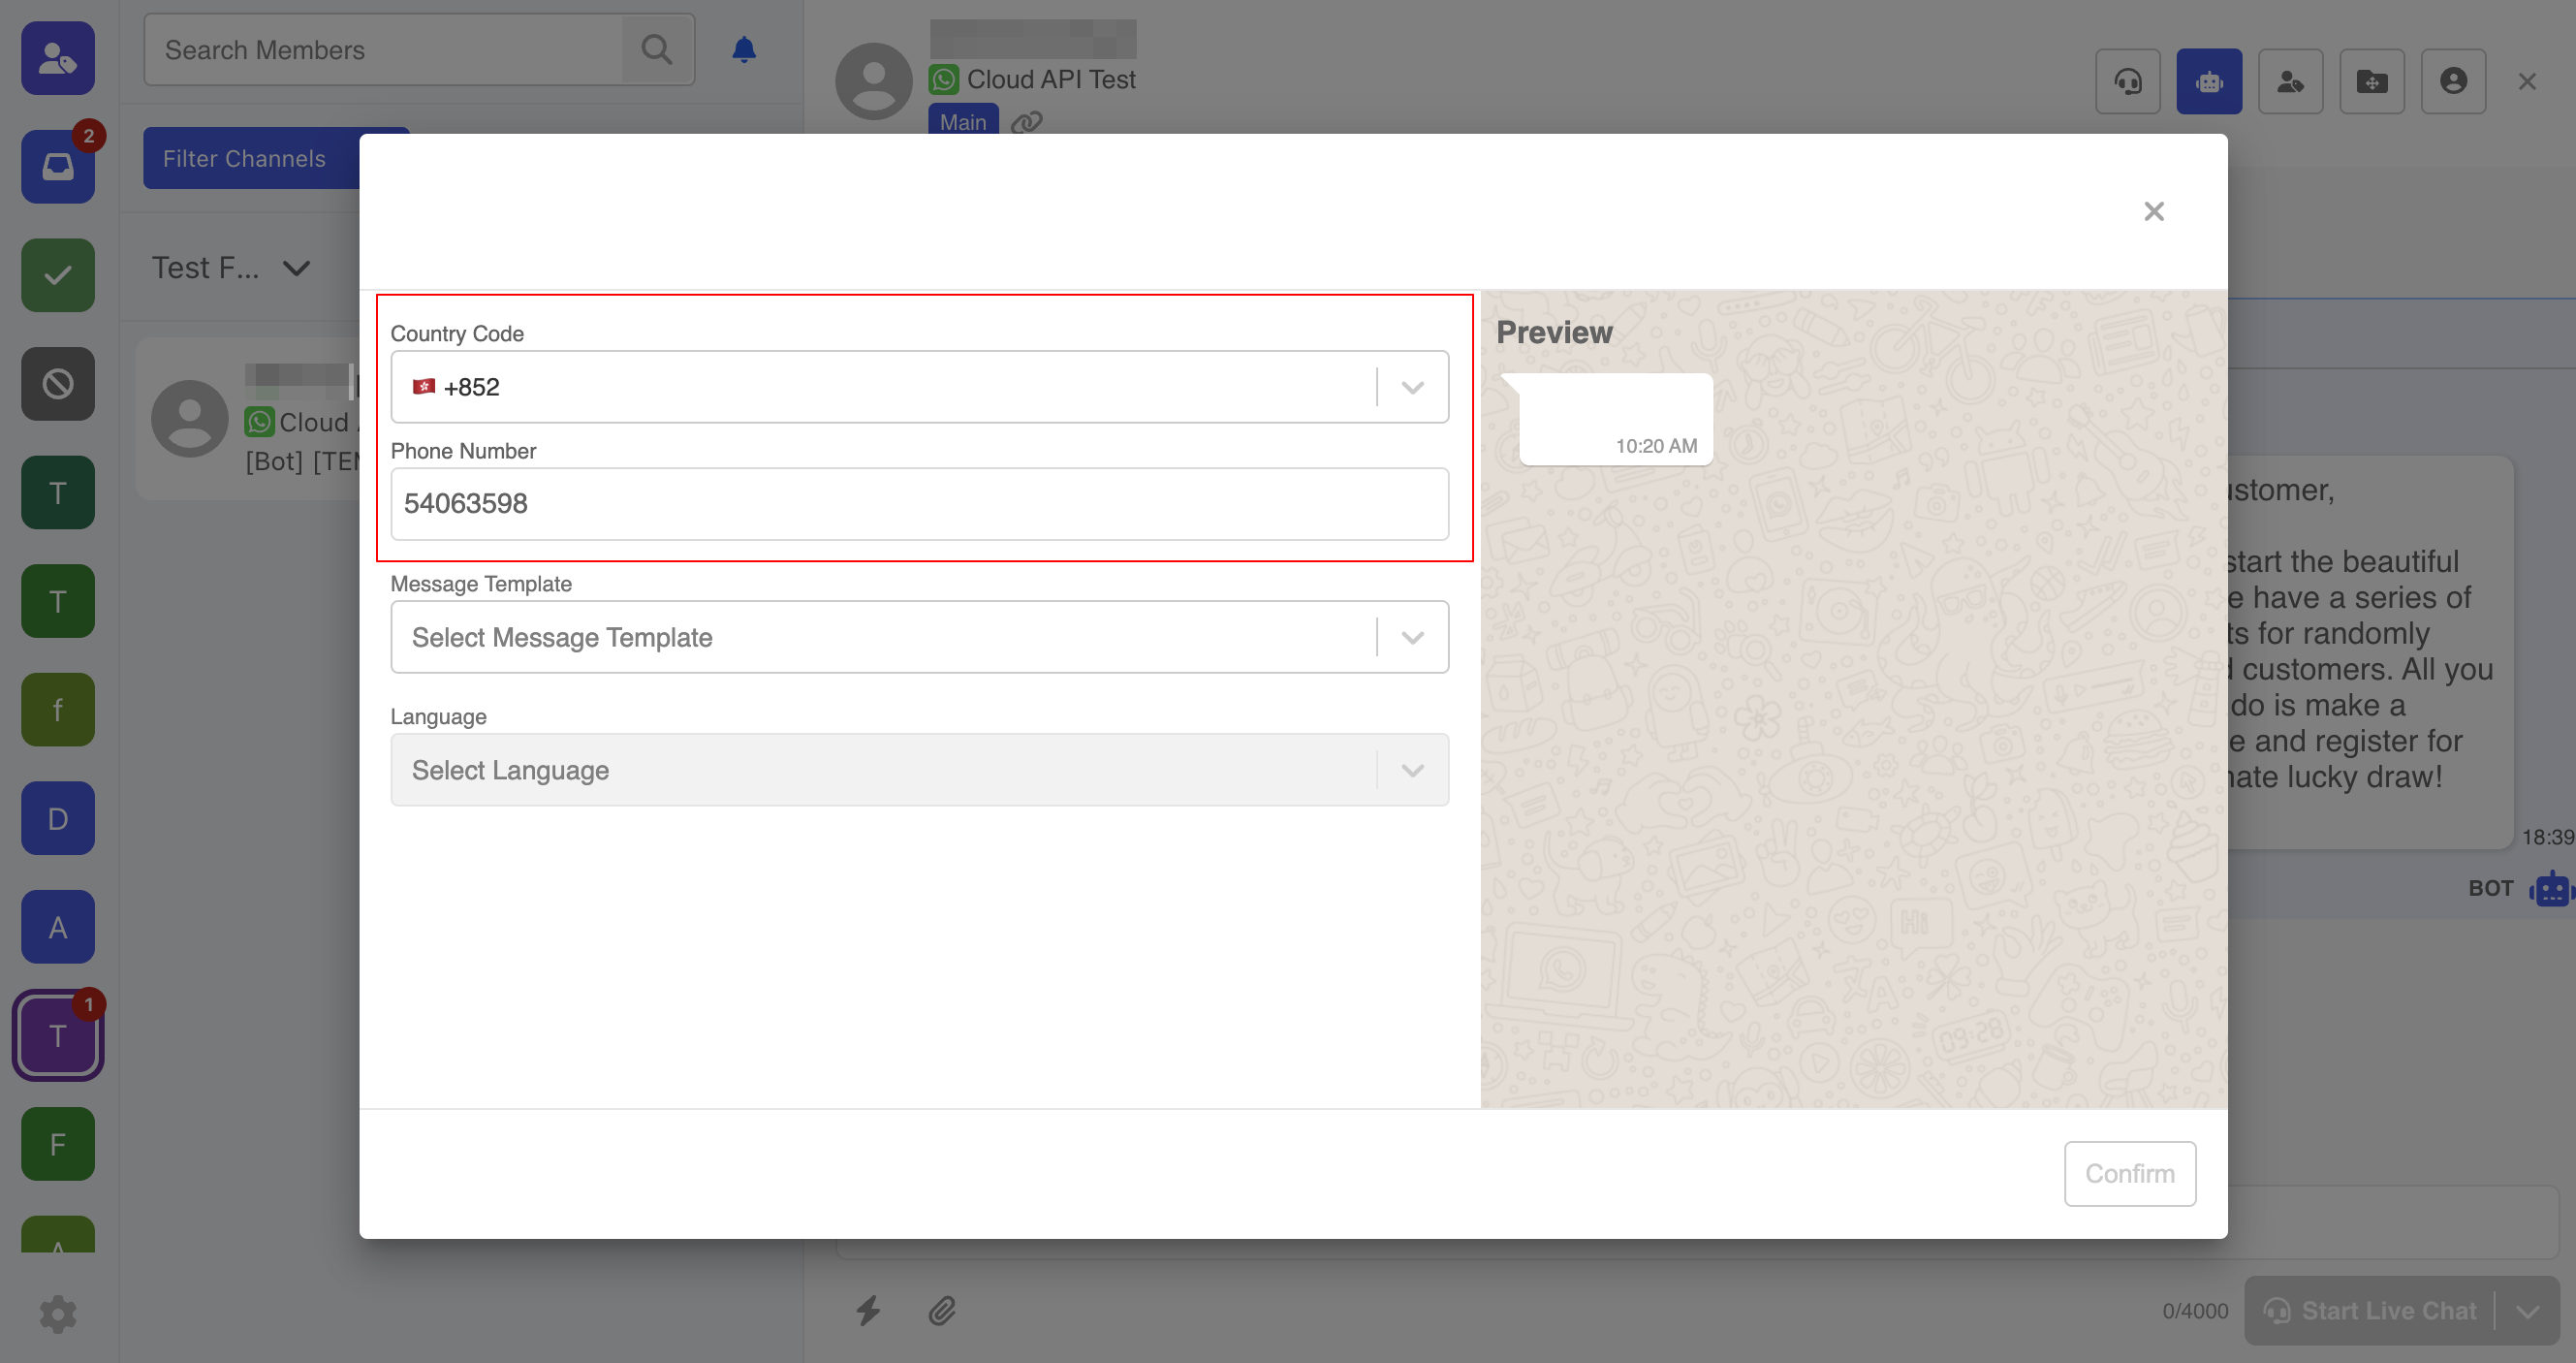Click the Phone Number input field

(918, 504)
